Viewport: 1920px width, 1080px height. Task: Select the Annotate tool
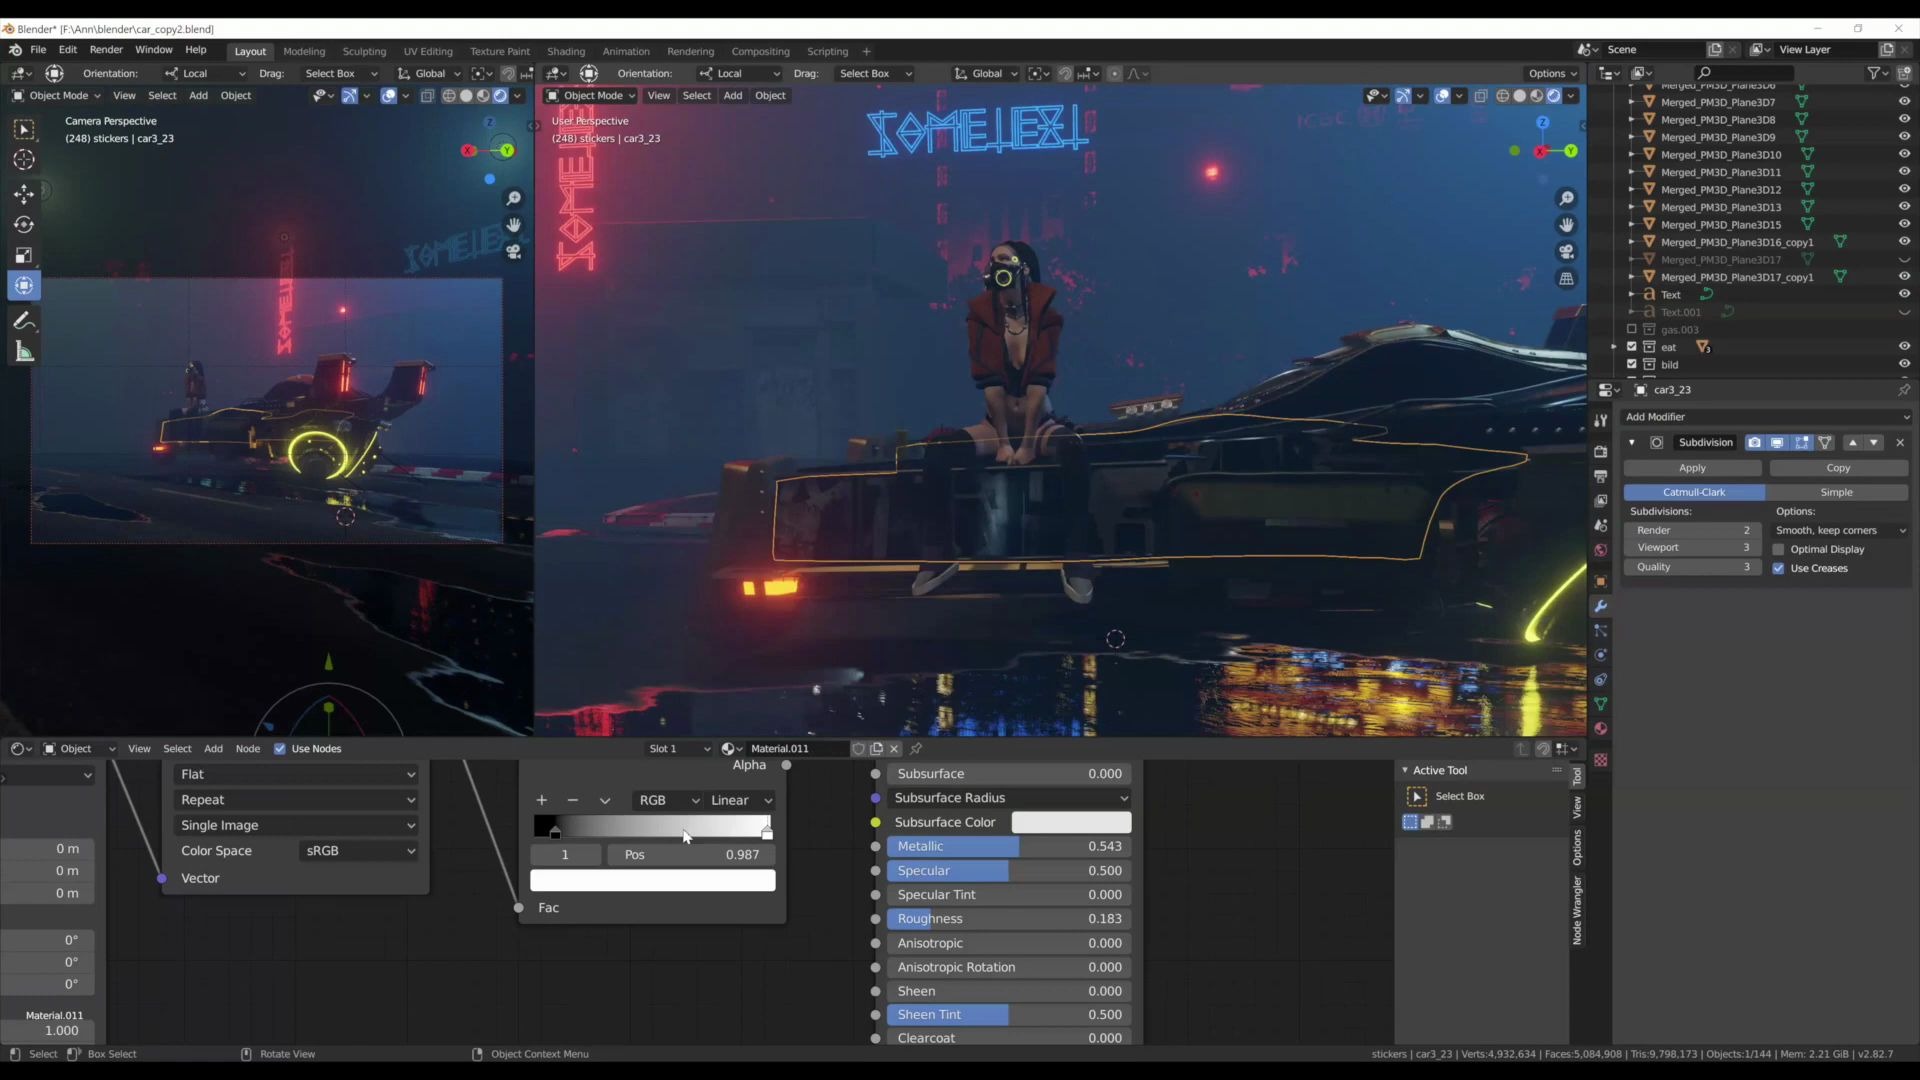pos(24,322)
